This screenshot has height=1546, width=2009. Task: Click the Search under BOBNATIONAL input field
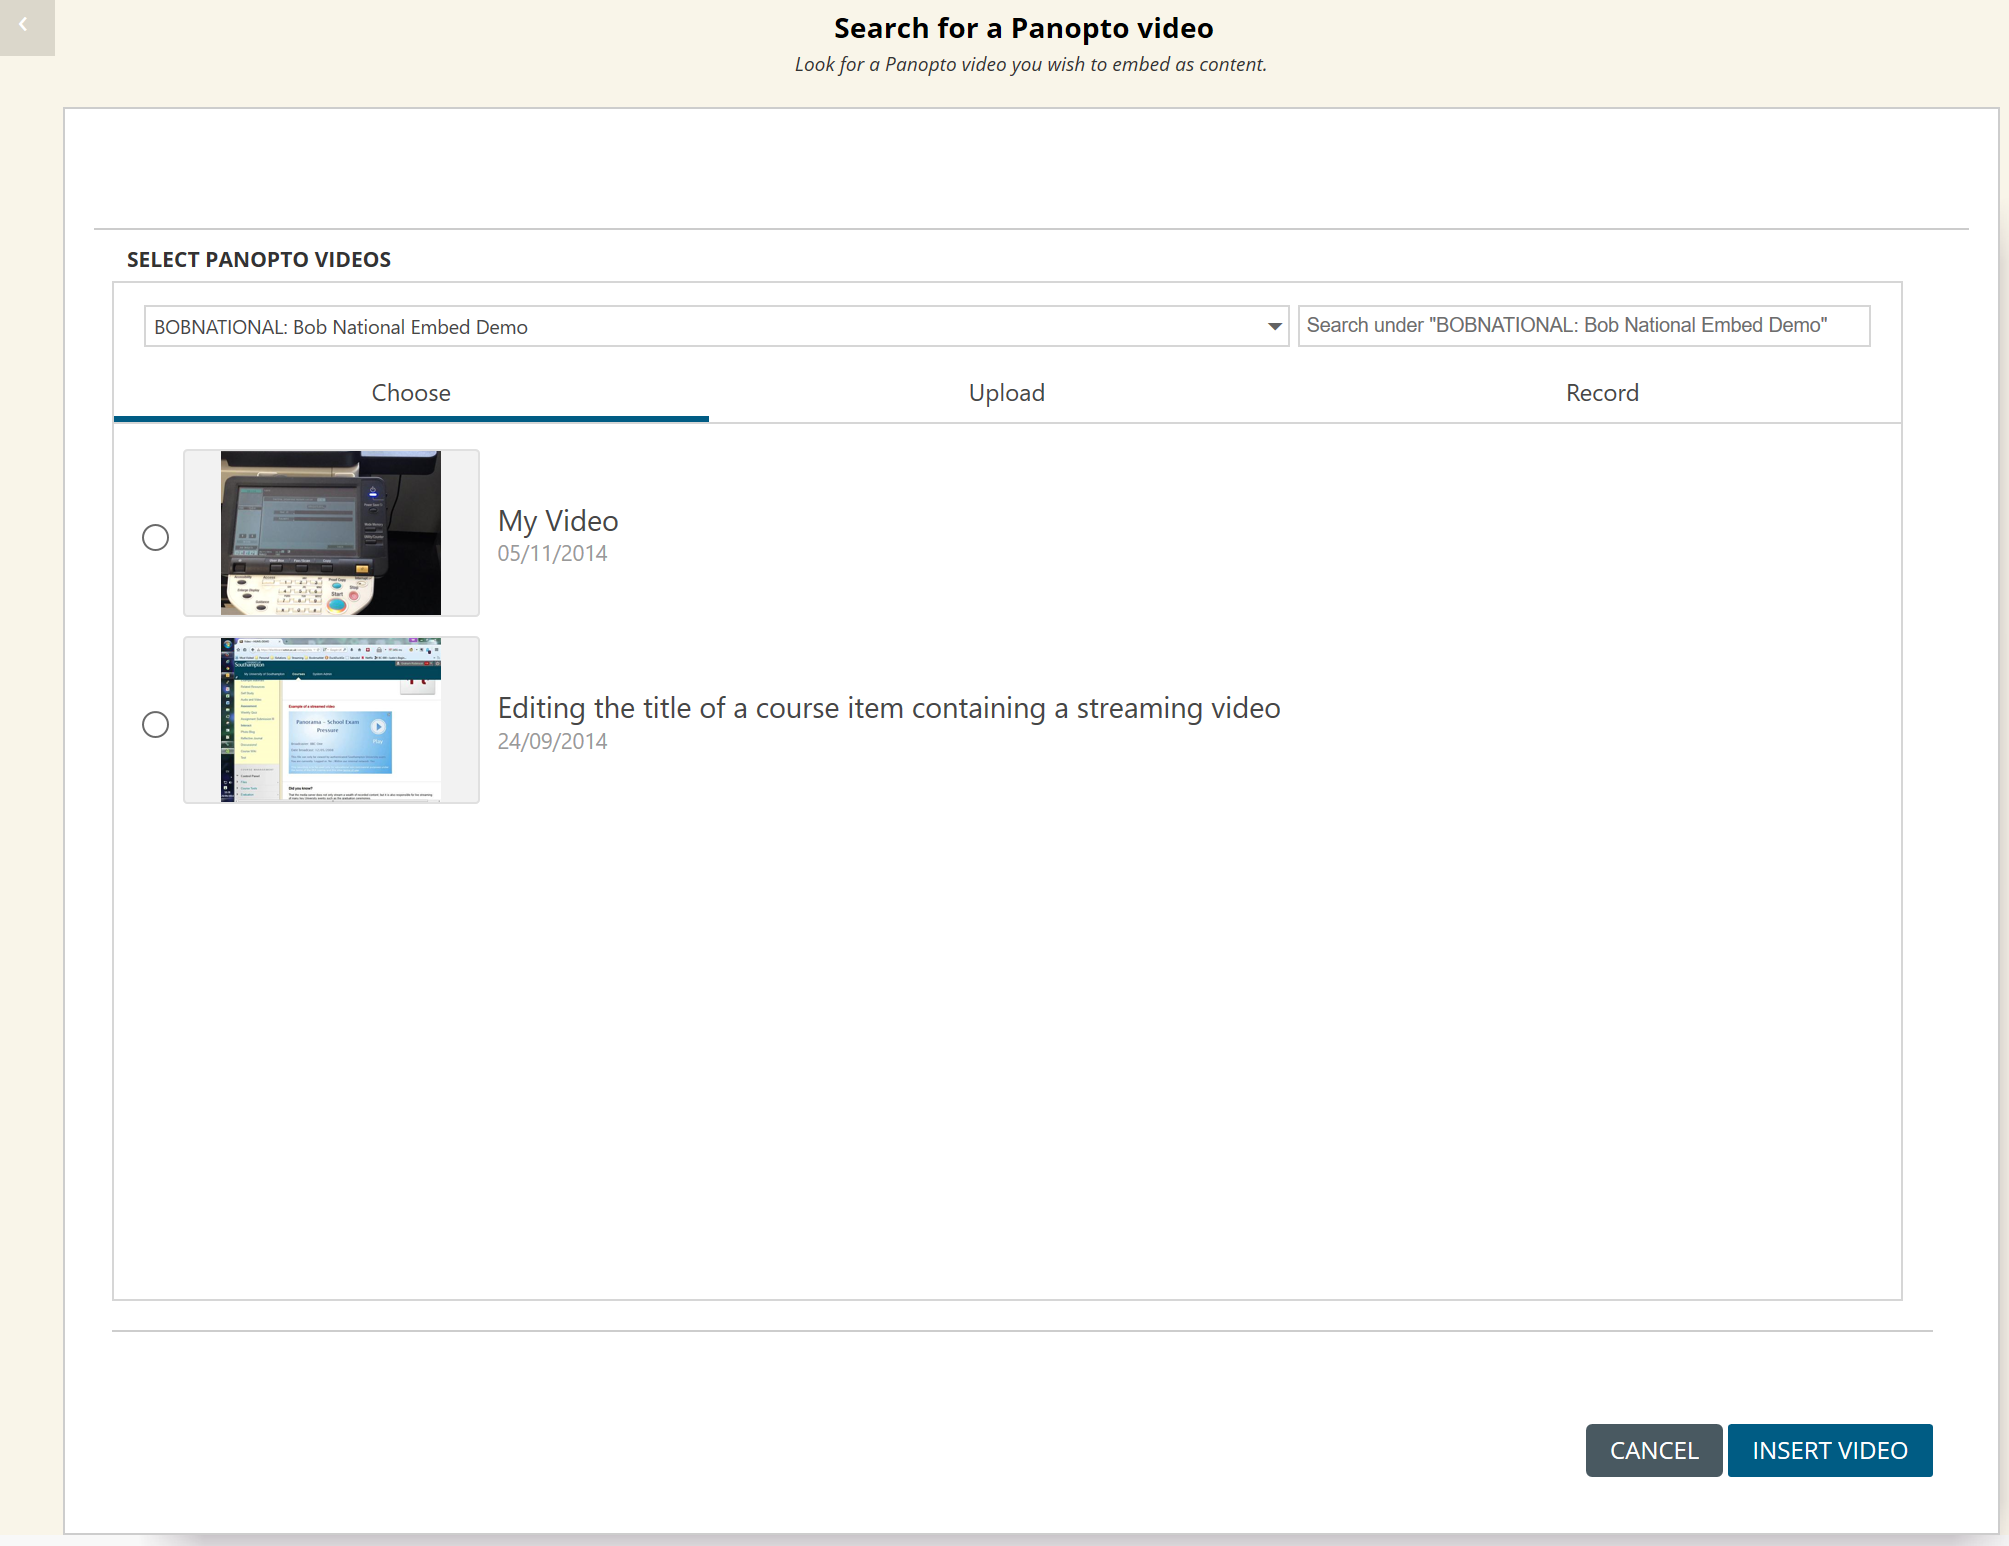(1583, 326)
